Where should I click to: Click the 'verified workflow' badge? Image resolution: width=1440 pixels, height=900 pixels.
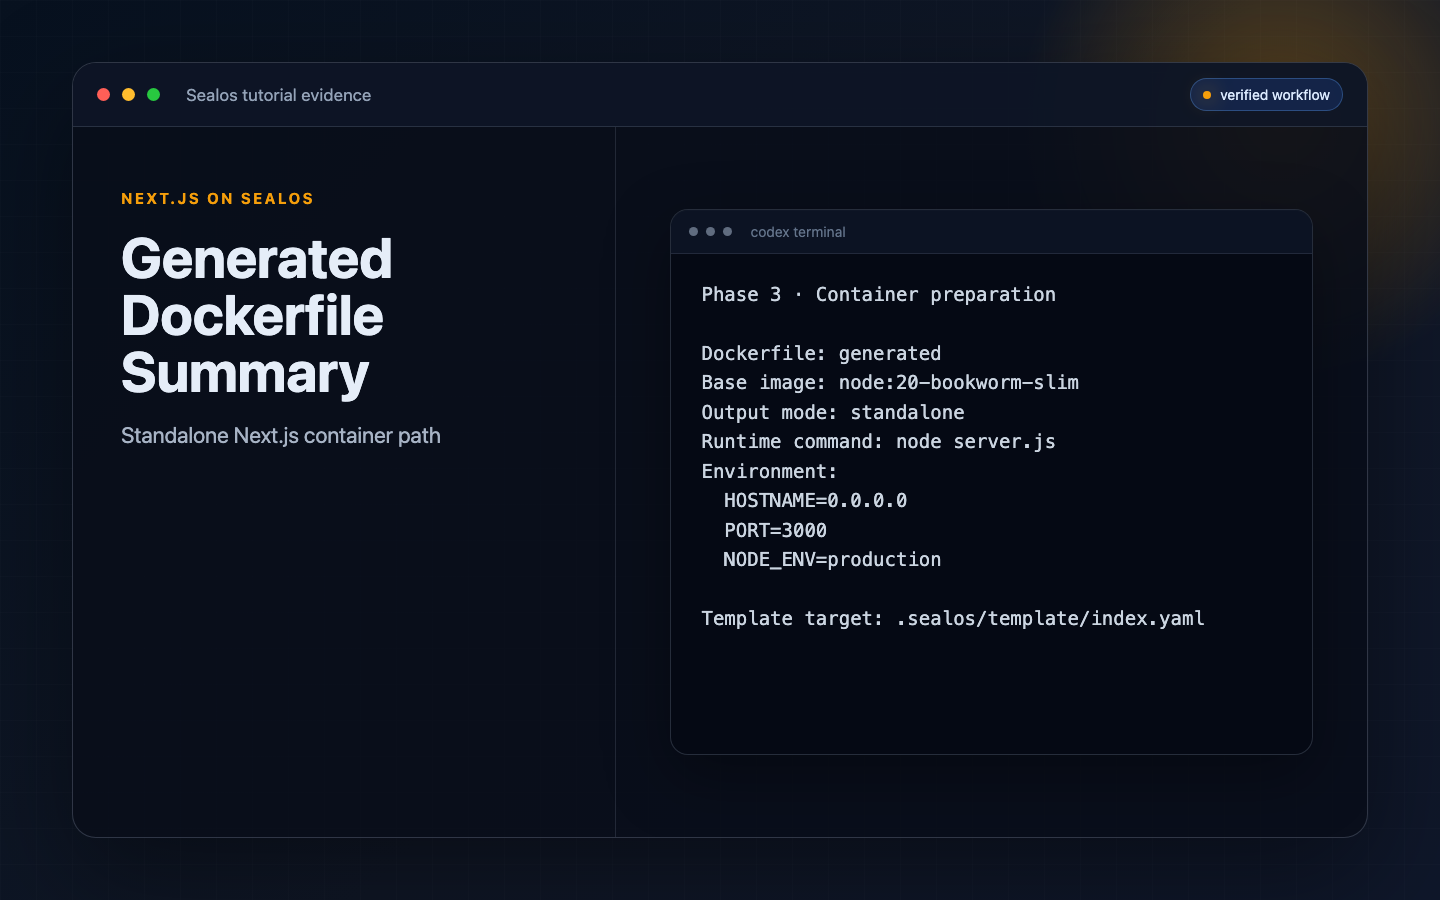tap(1266, 95)
